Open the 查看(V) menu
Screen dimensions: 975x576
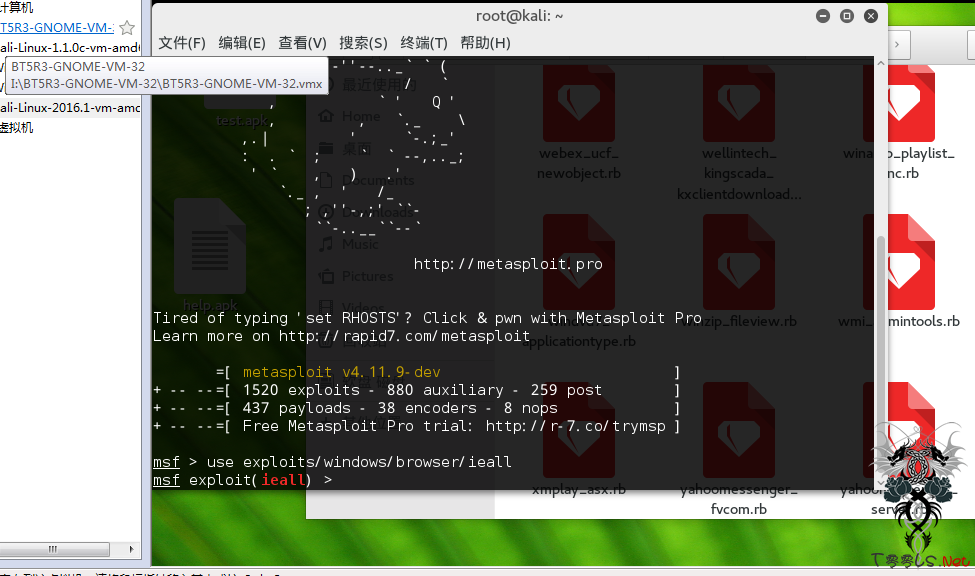click(302, 43)
